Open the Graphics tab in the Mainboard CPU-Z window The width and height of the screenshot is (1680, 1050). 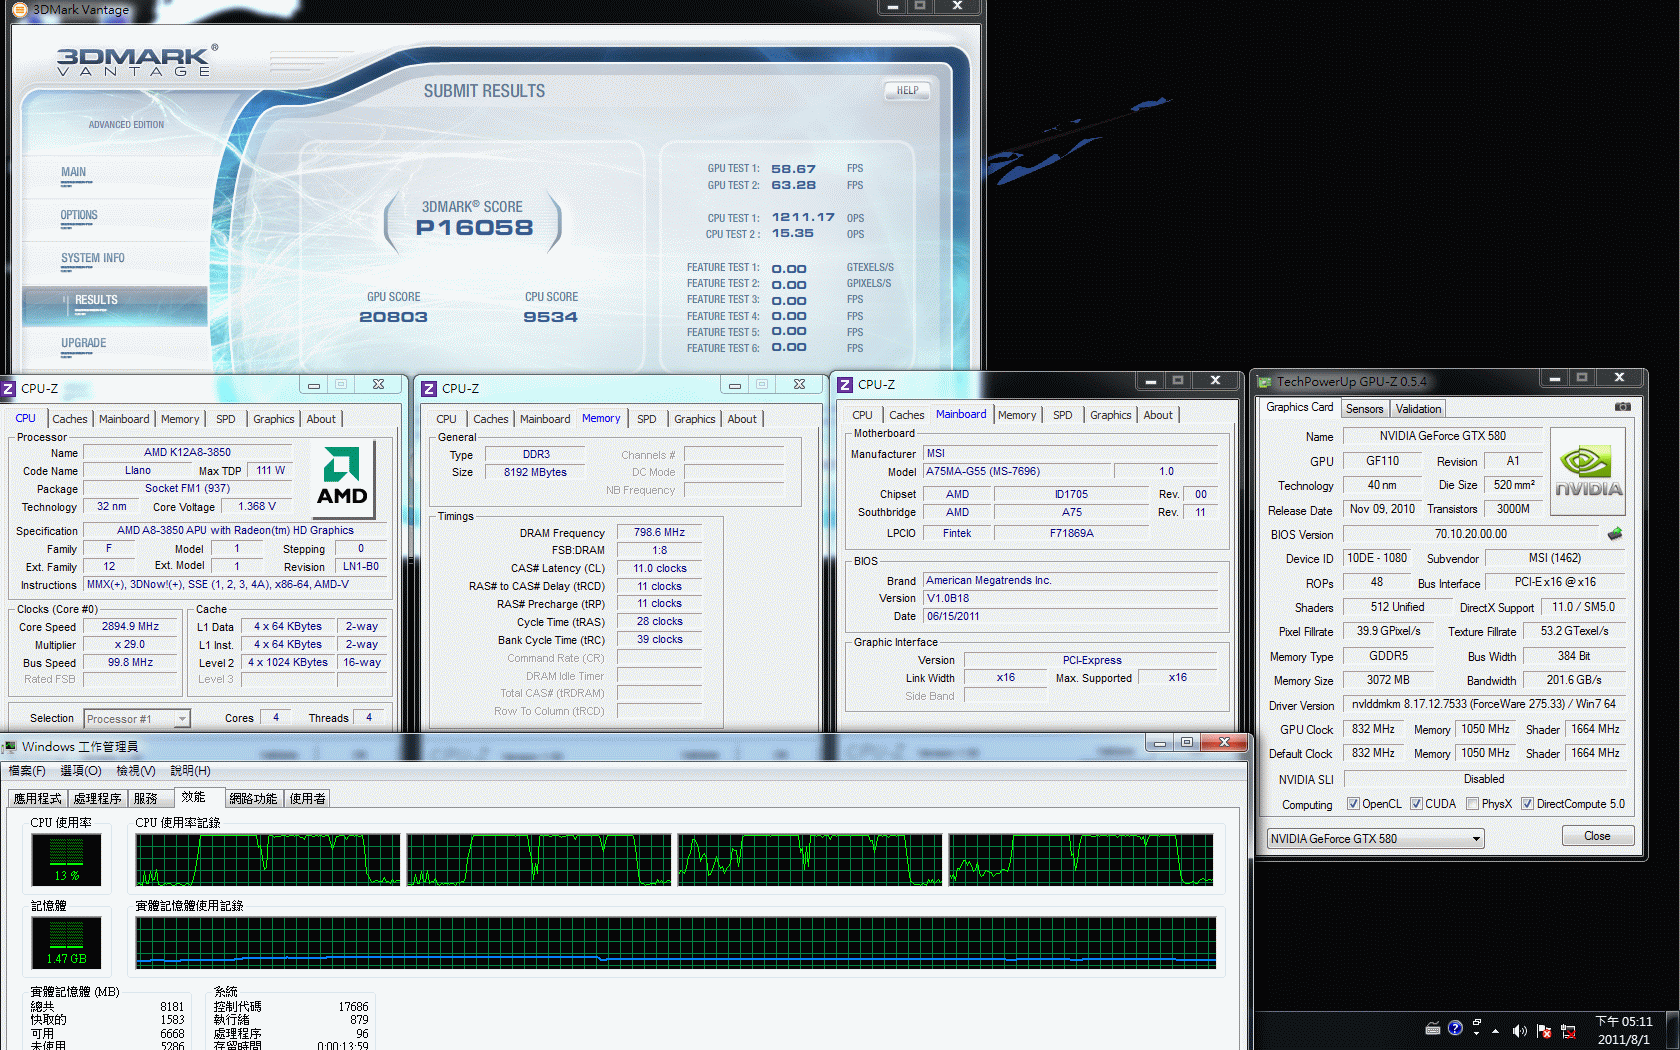(x=1110, y=415)
